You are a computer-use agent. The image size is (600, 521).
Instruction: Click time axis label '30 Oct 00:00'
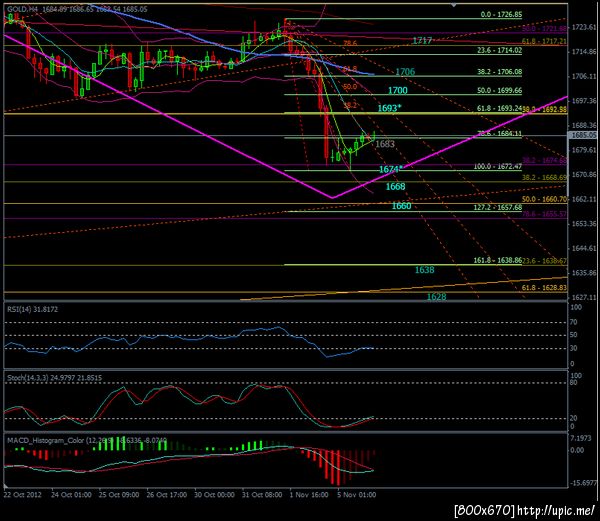click(x=214, y=494)
